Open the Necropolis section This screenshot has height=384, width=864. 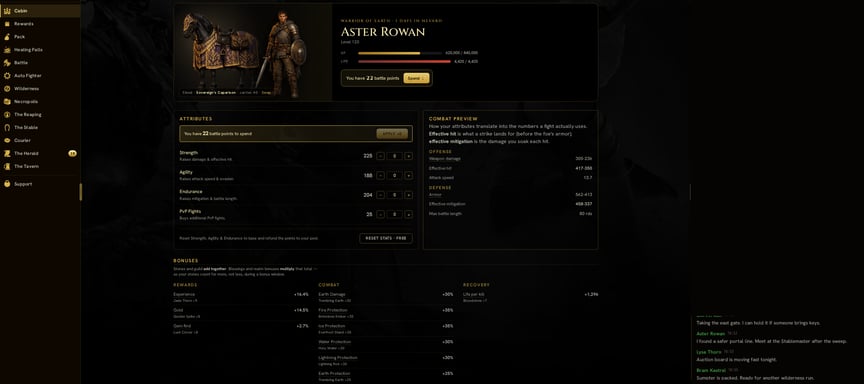40,101
